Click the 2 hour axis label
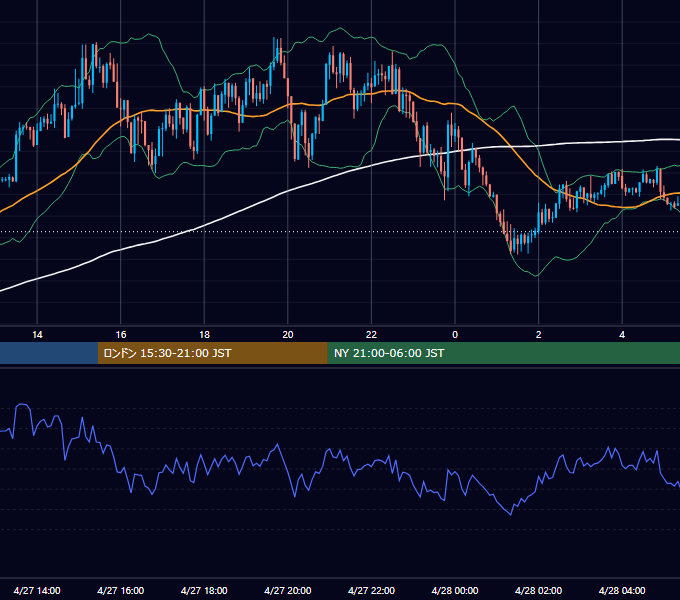This screenshot has width=680, height=600. point(539,335)
